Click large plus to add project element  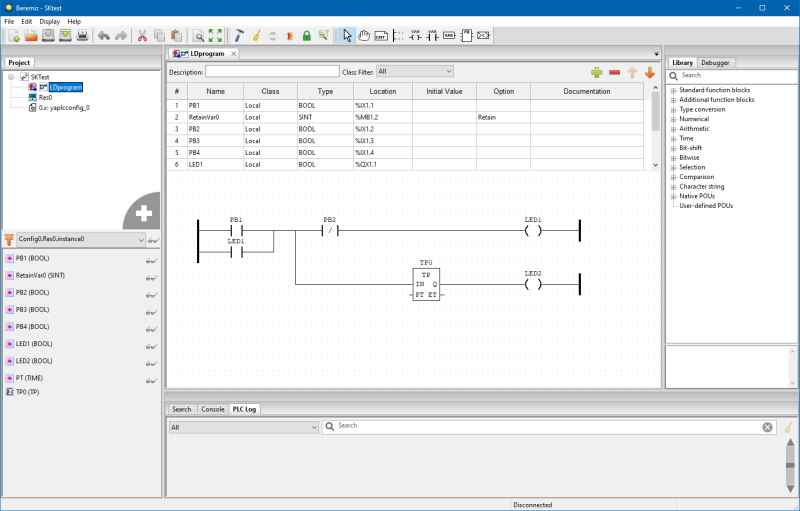pyautogui.click(x=143, y=213)
